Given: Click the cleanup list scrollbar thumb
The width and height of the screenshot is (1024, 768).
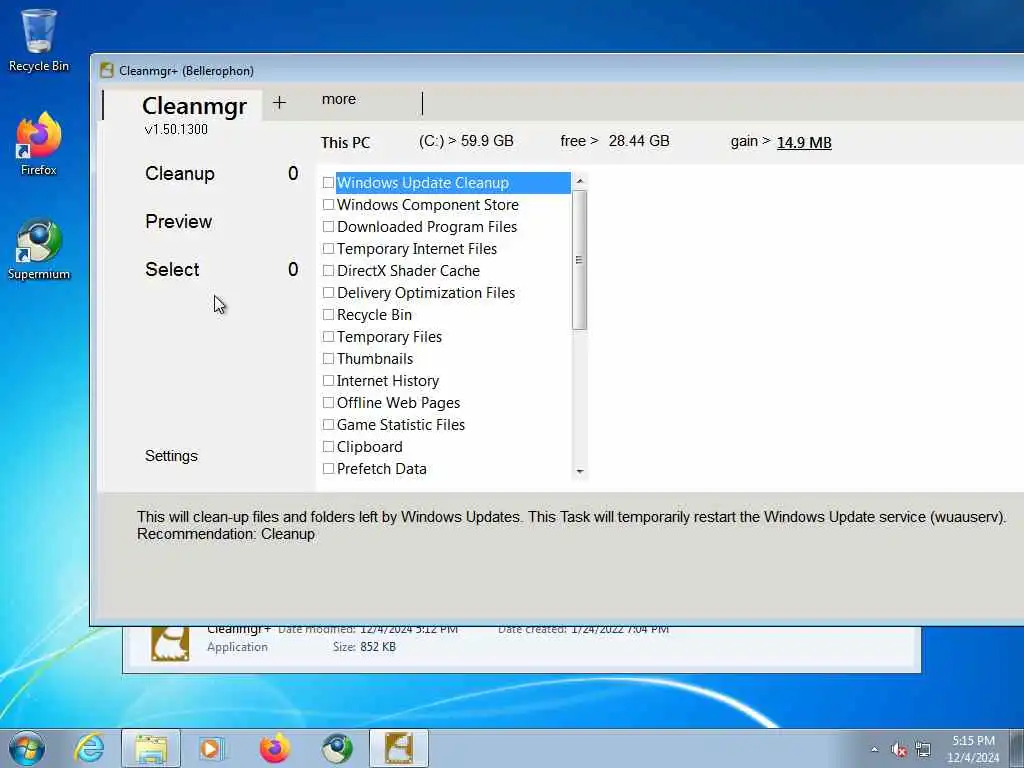Looking at the screenshot, I should (579, 260).
